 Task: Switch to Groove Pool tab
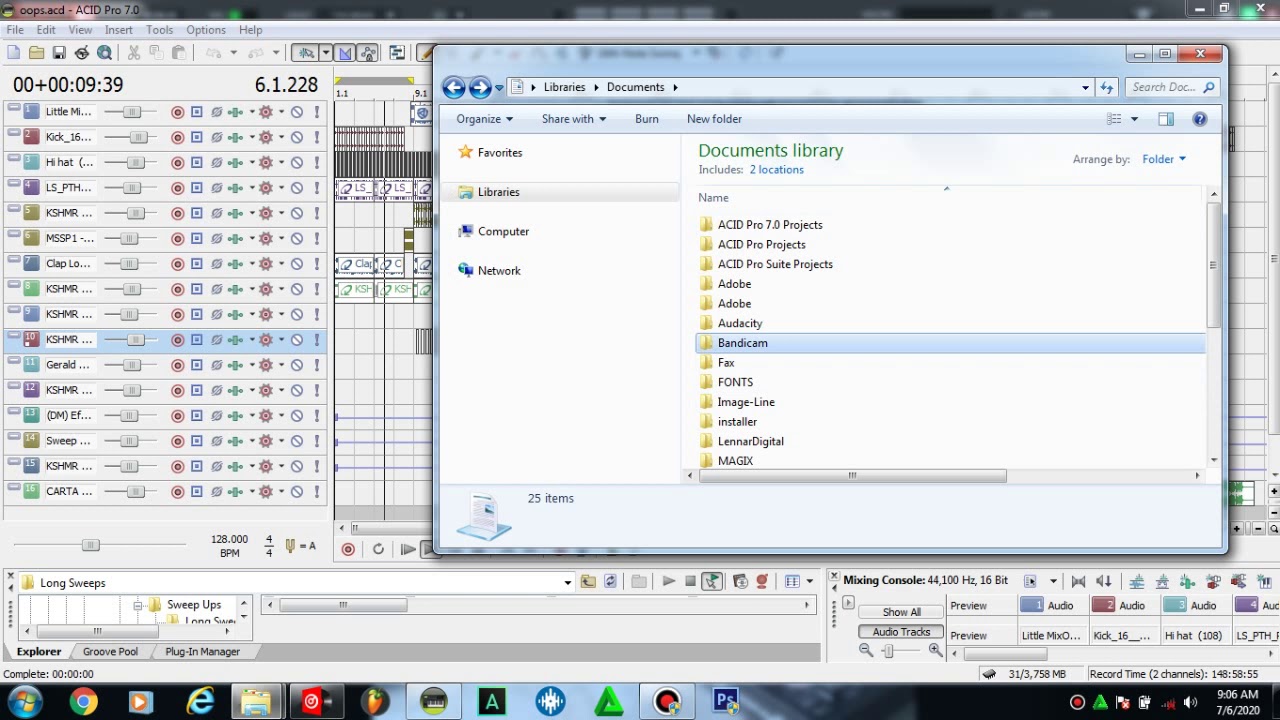click(x=110, y=652)
